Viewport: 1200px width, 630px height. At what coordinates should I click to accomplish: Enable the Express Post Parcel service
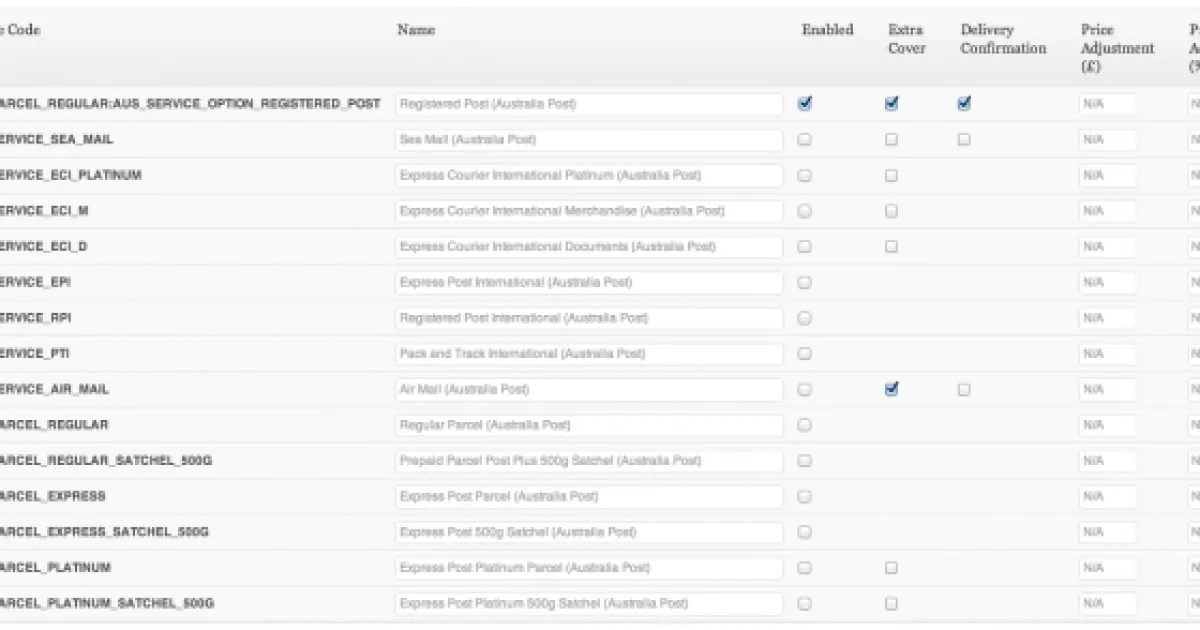point(805,497)
